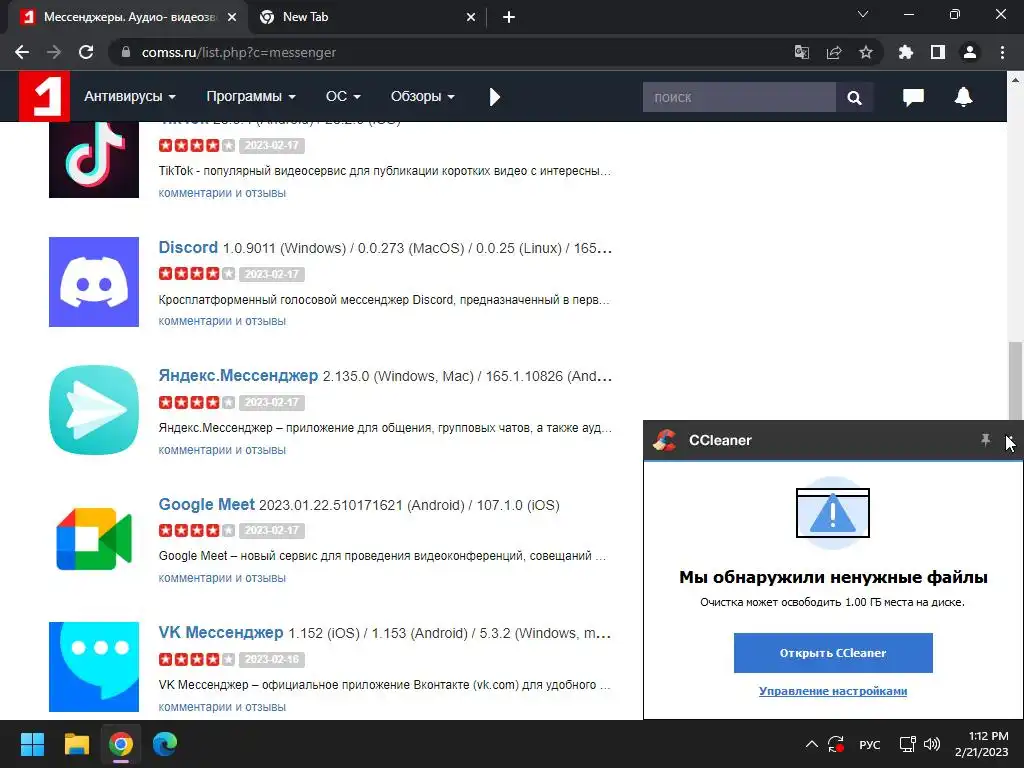Open Chrome three-dot menu
Image resolution: width=1024 pixels, height=768 pixels.
(x=1002, y=52)
